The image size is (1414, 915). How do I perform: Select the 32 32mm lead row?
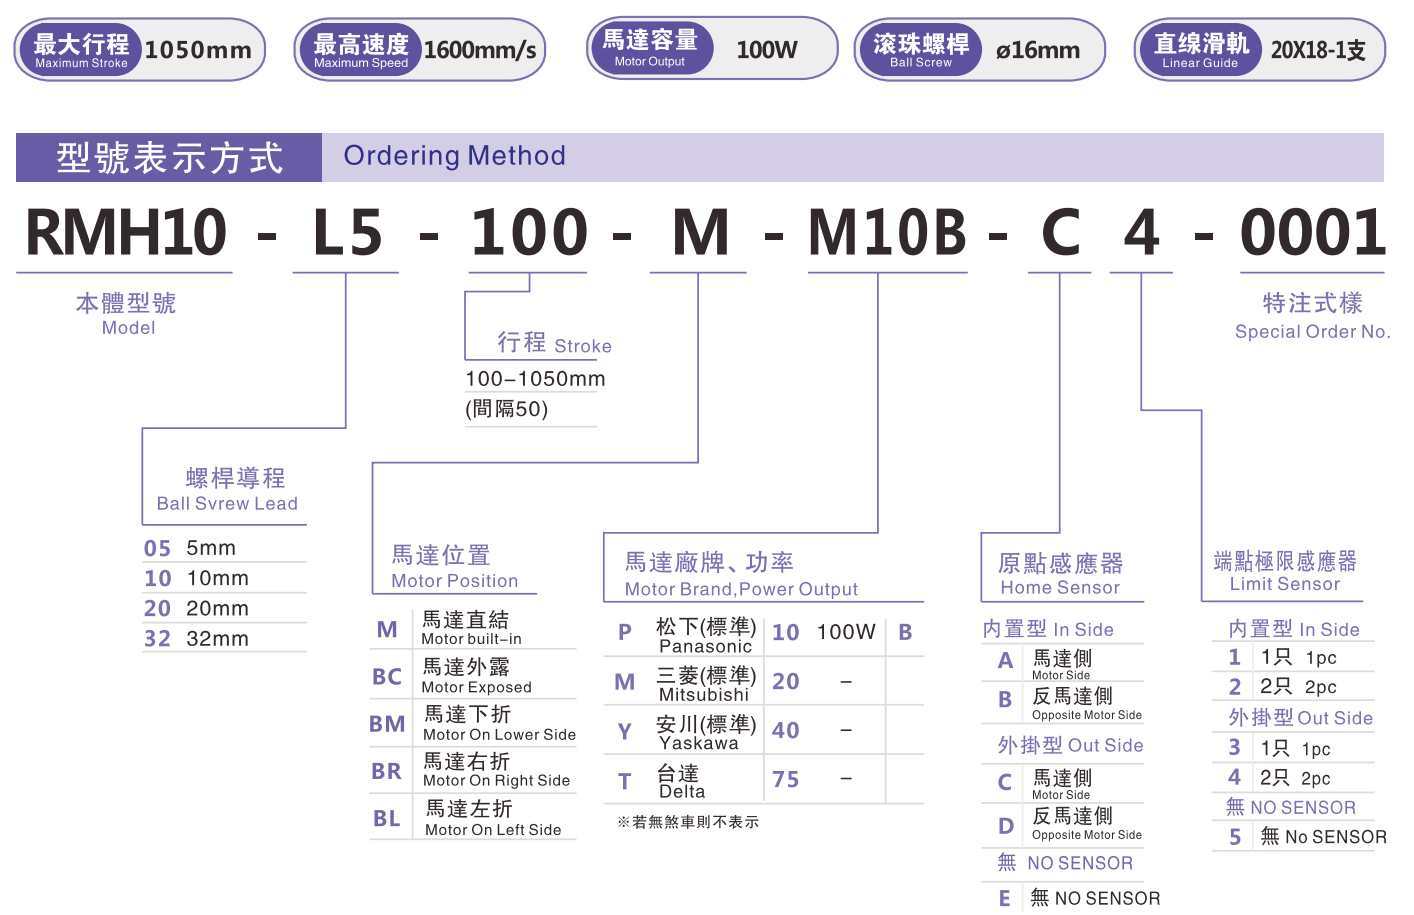225,638
